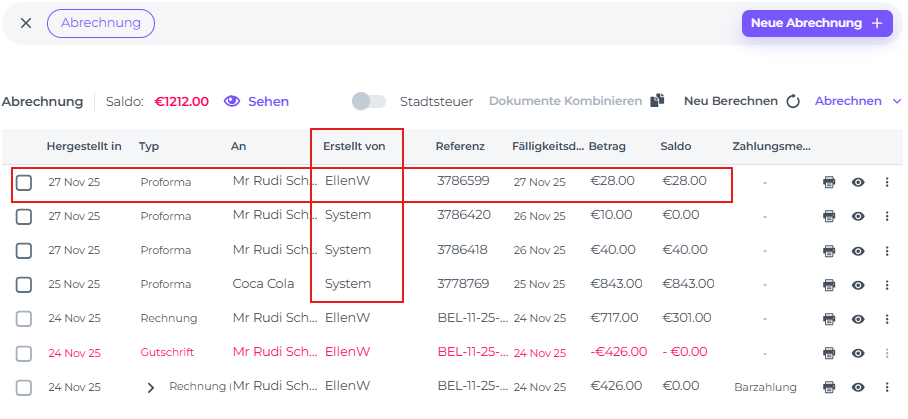View the 3786418 proforma via eye icon

click(x=858, y=250)
